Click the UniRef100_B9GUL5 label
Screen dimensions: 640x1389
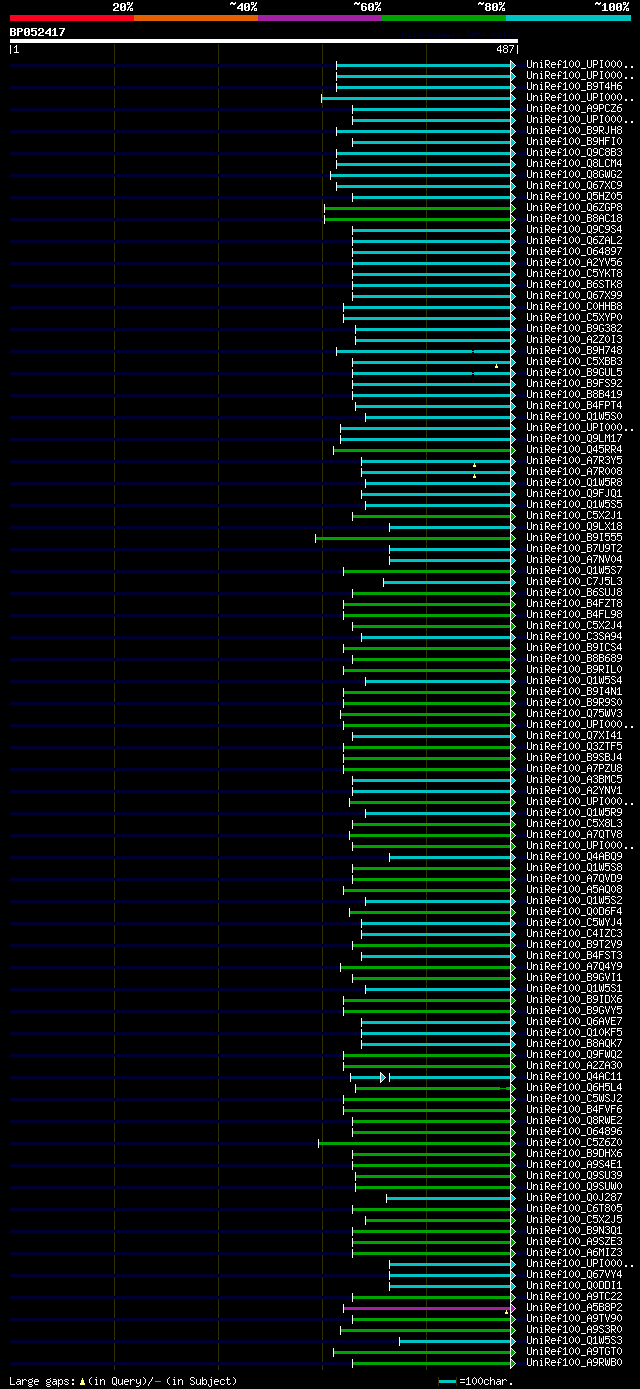coord(574,373)
